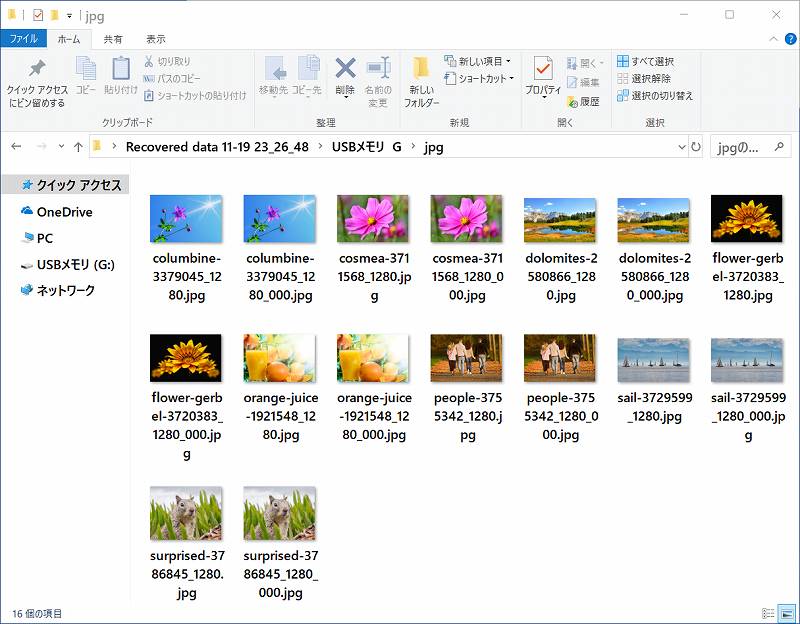Switch to details view in status bar

pos(768,613)
